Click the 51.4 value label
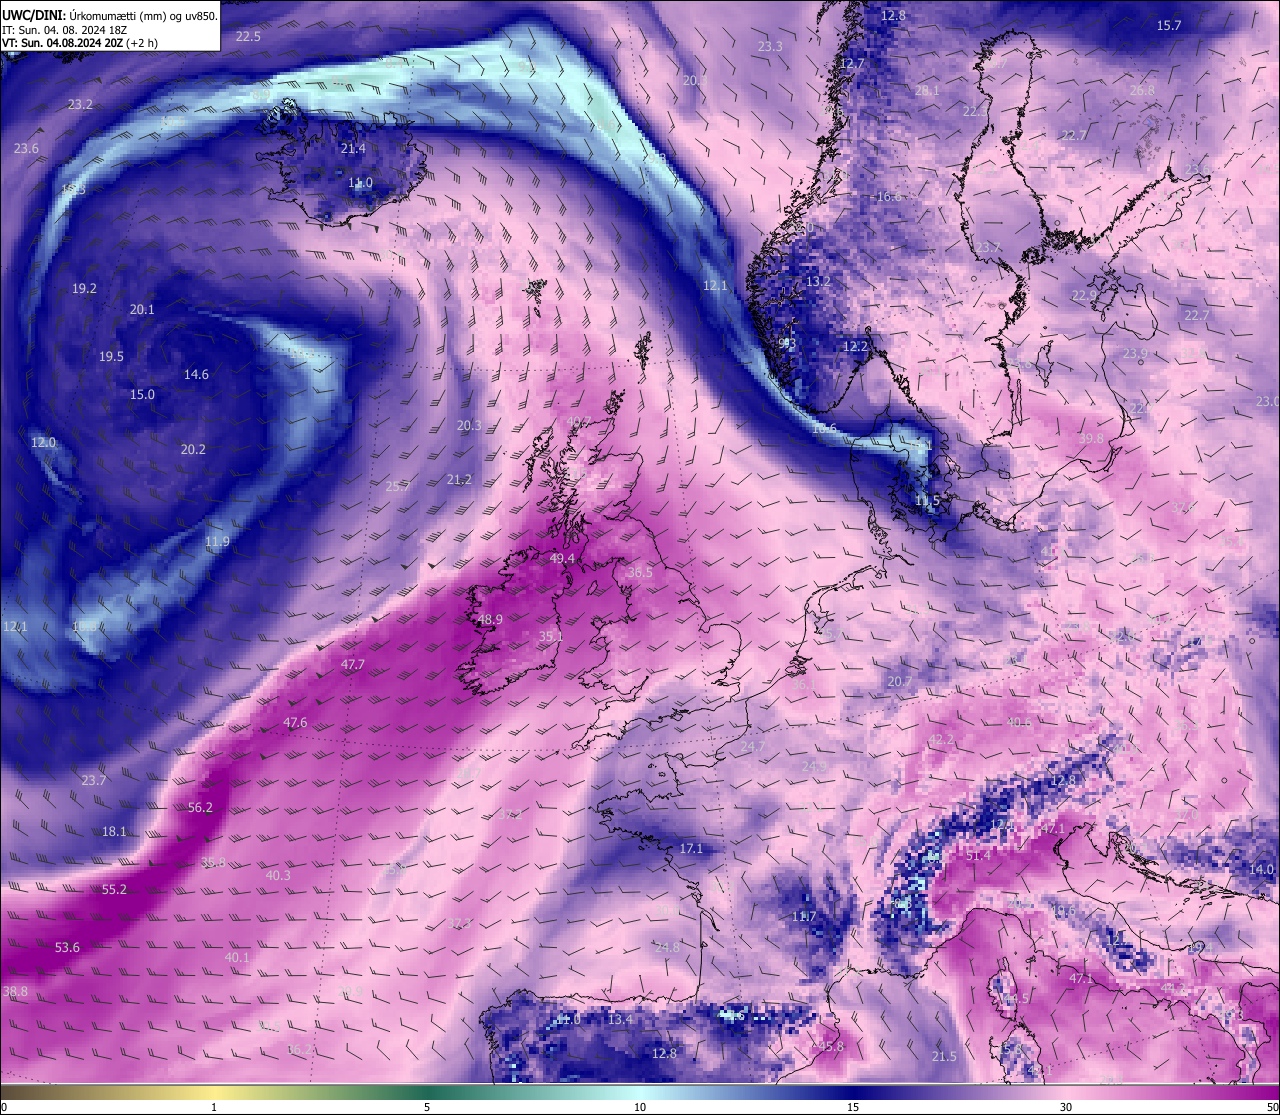1280x1115 pixels. pos(978,855)
